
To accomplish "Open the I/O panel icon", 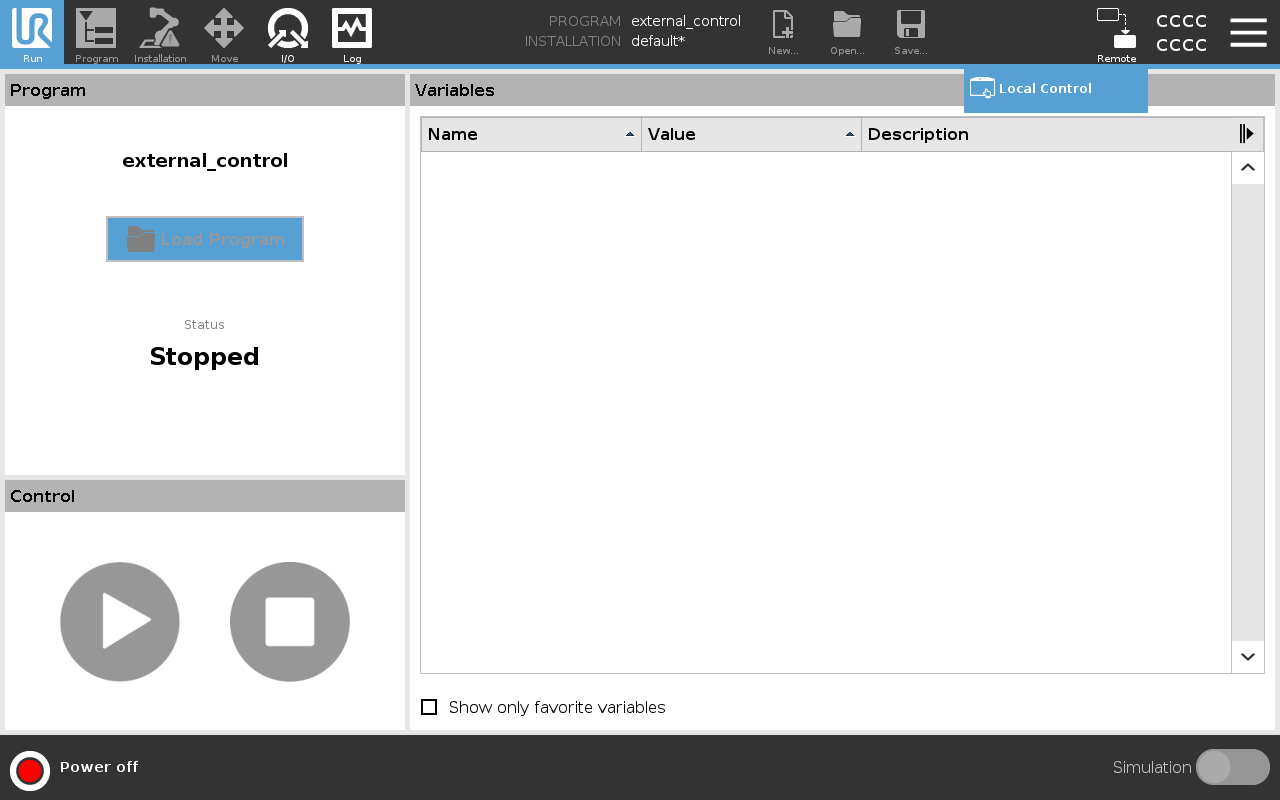I will pyautogui.click(x=287, y=32).
